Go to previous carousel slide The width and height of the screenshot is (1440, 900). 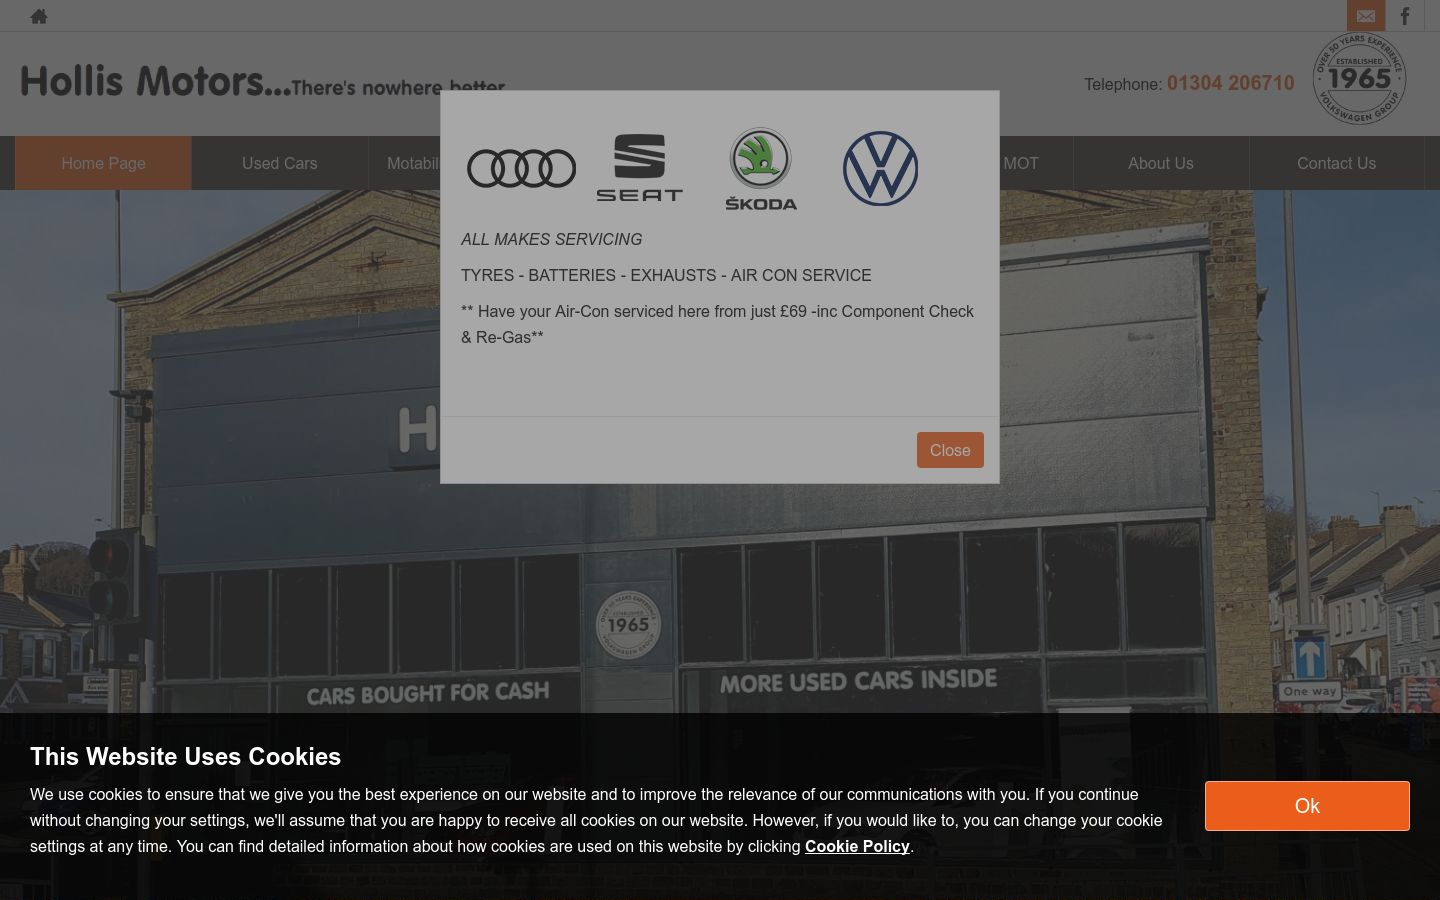[x=35, y=559]
